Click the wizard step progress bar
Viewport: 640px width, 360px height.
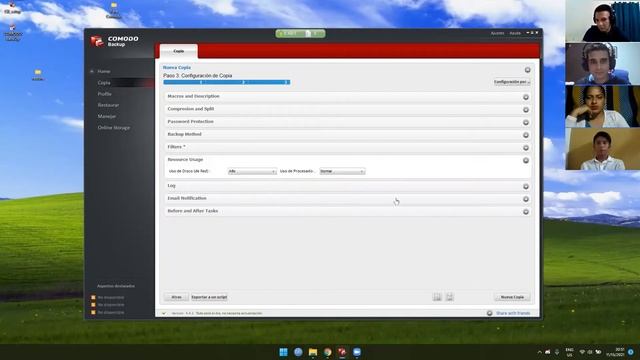[227, 82]
